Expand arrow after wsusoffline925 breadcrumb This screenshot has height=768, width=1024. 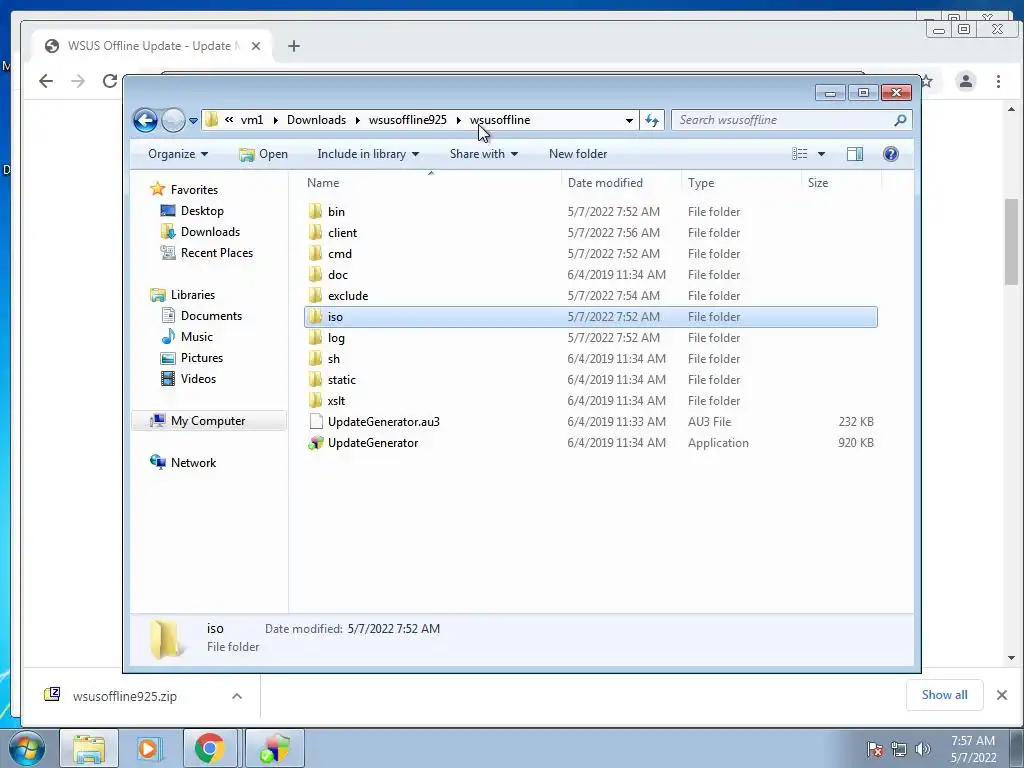pyautogui.click(x=458, y=120)
